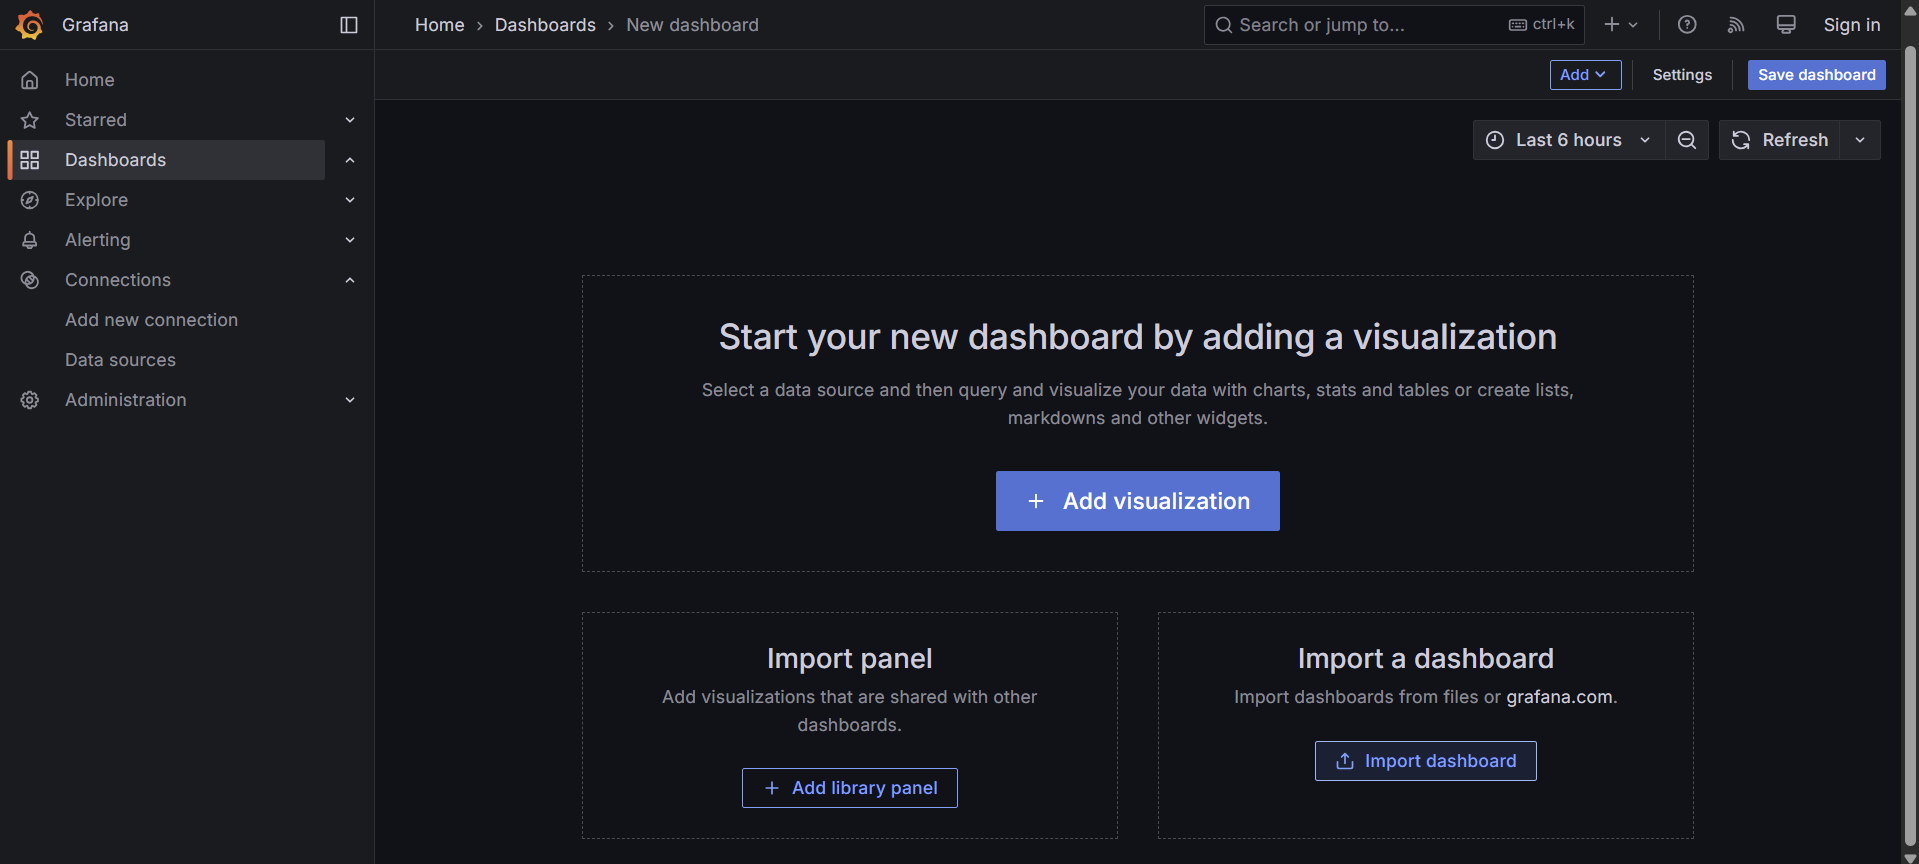Open dashboard Settings
This screenshot has height=864, width=1919.
(x=1682, y=75)
